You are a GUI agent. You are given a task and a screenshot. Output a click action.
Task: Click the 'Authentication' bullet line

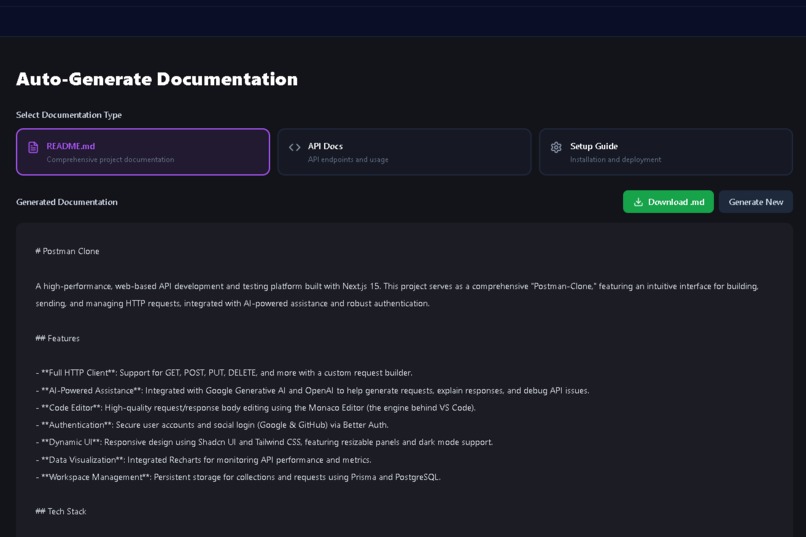[212, 425]
